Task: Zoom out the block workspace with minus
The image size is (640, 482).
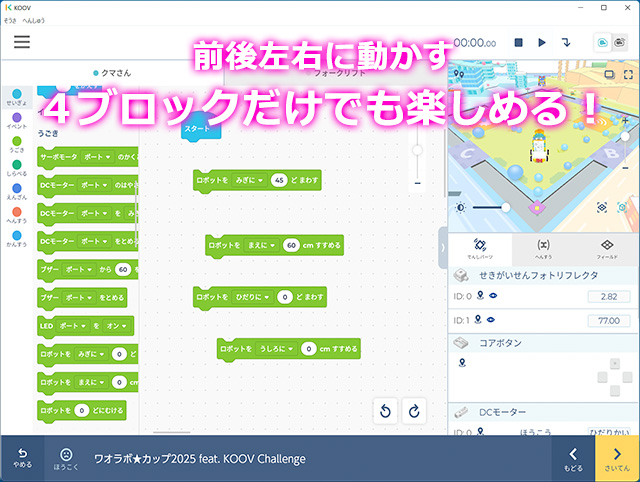Action: [x=417, y=183]
